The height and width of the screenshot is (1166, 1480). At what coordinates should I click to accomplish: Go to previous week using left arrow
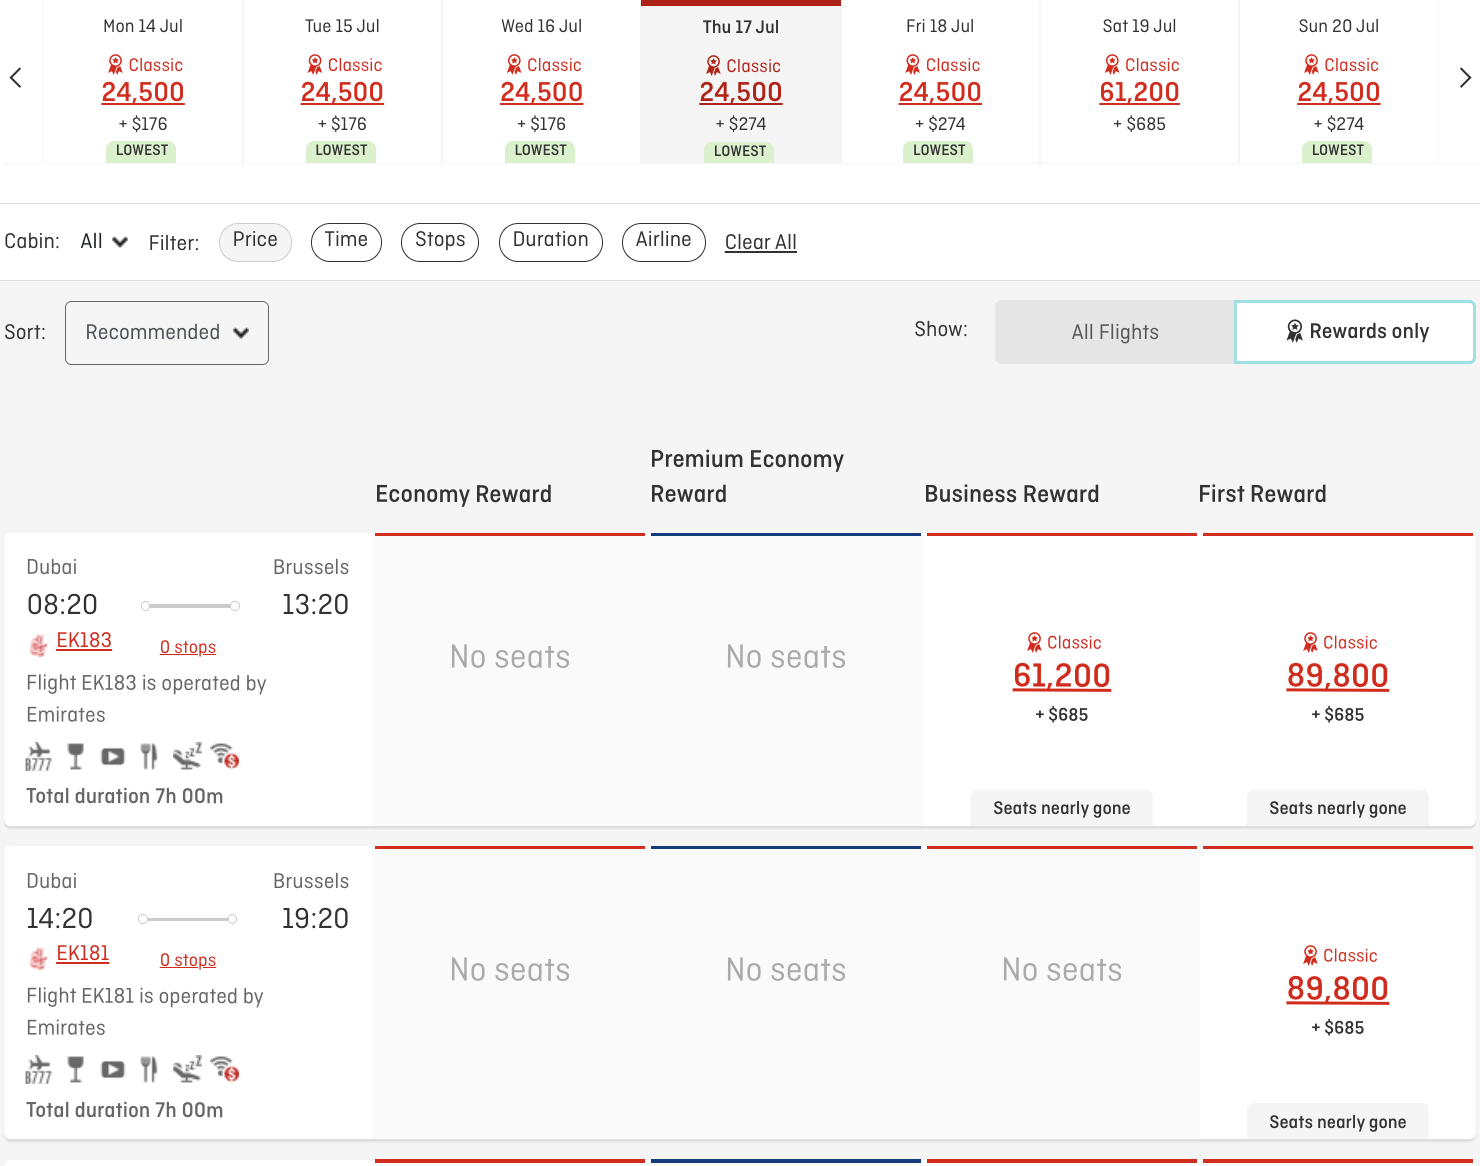(16, 78)
